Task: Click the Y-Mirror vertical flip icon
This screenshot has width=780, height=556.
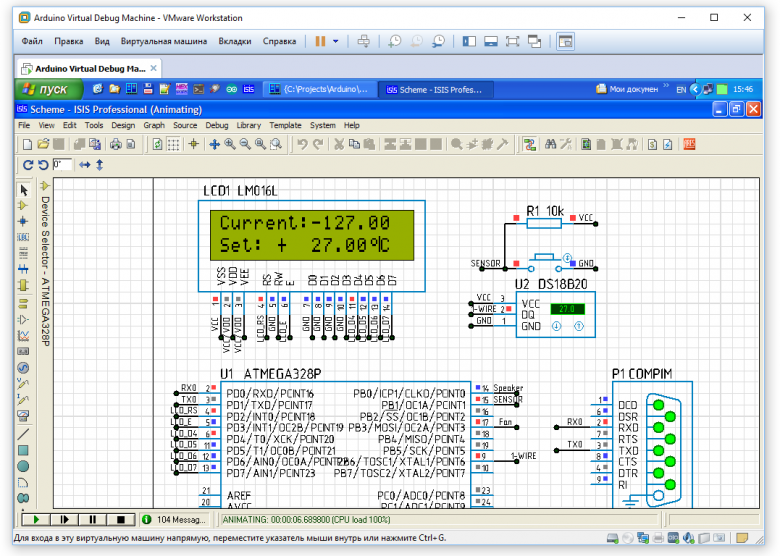Action: [x=99, y=165]
